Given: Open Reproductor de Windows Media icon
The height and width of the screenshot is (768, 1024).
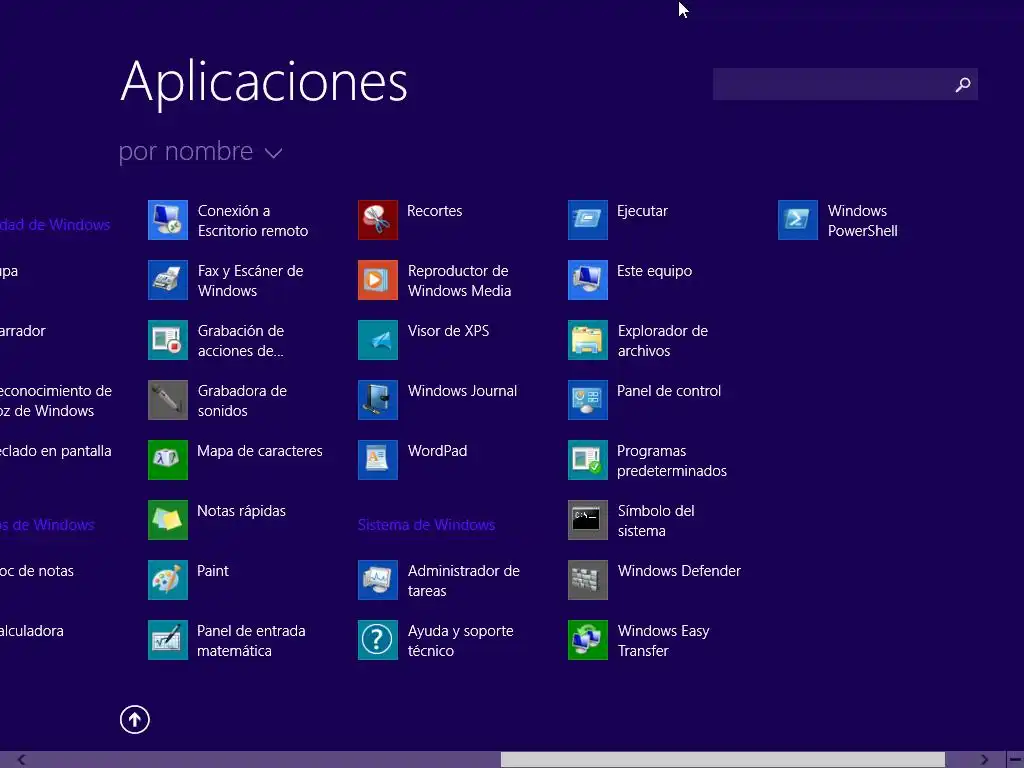Looking at the screenshot, I should coord(378,280).
